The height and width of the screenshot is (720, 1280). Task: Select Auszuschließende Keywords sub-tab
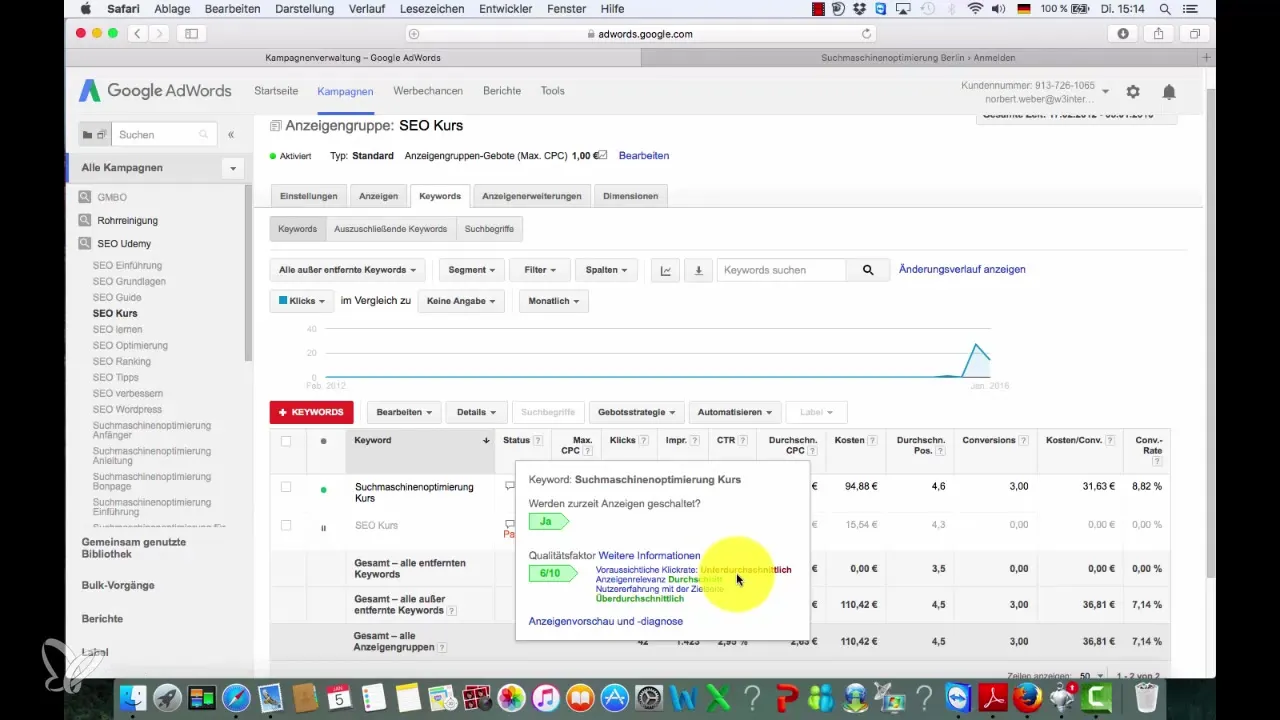391,229
